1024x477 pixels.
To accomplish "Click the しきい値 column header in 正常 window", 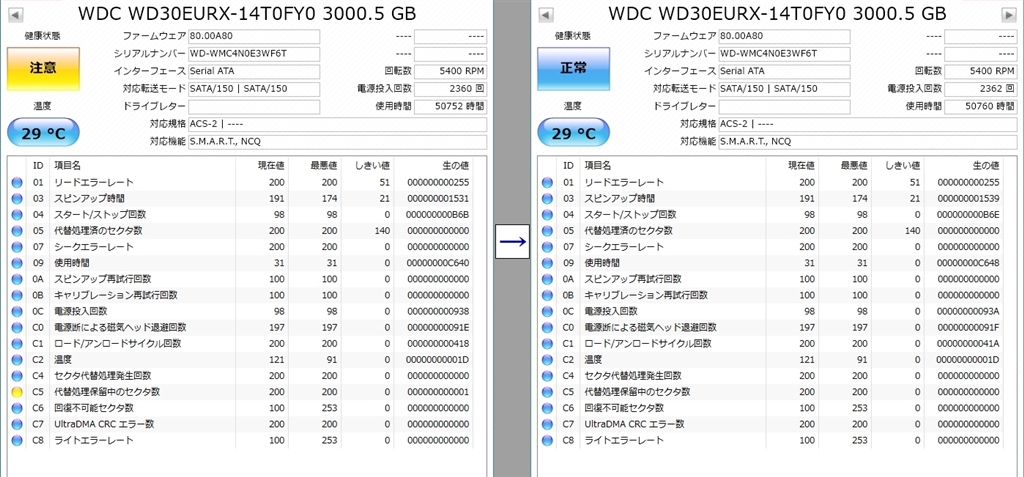I will [x=903, y=166].
